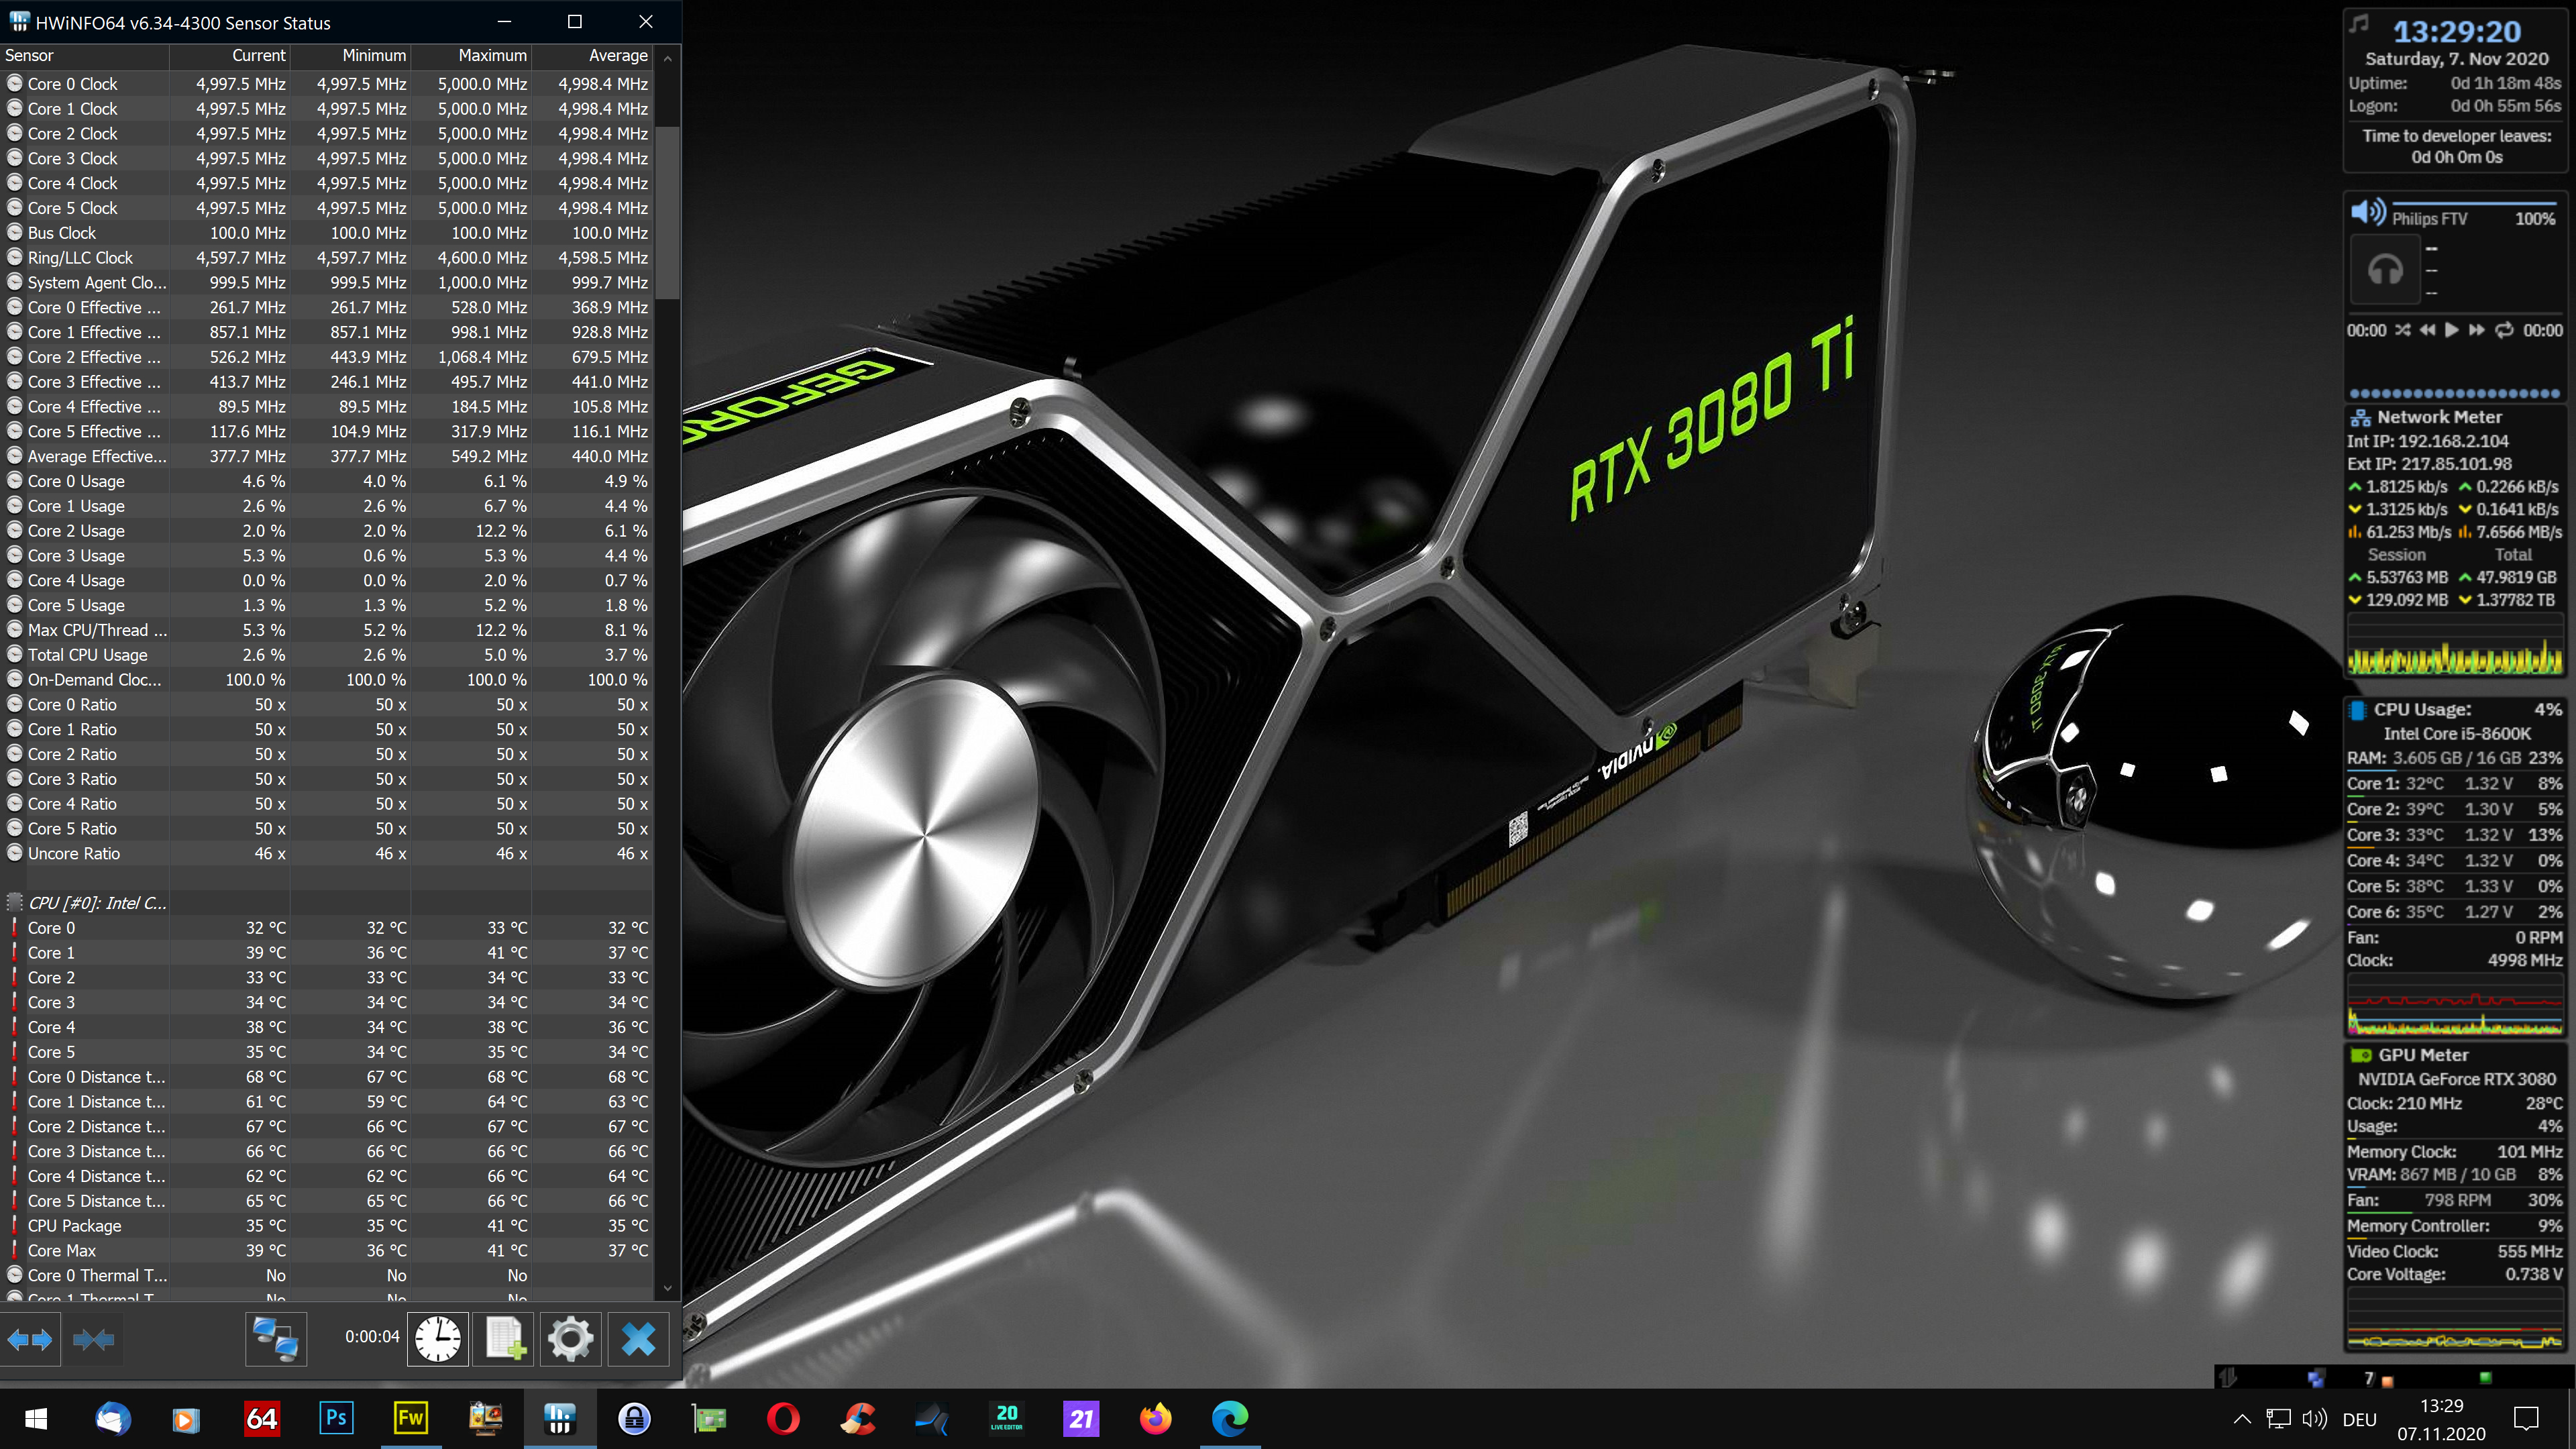The width and height of the screenshot is (2576, 1449).
Task: Click the expand columns arrows button
Action: (30, 1338)
